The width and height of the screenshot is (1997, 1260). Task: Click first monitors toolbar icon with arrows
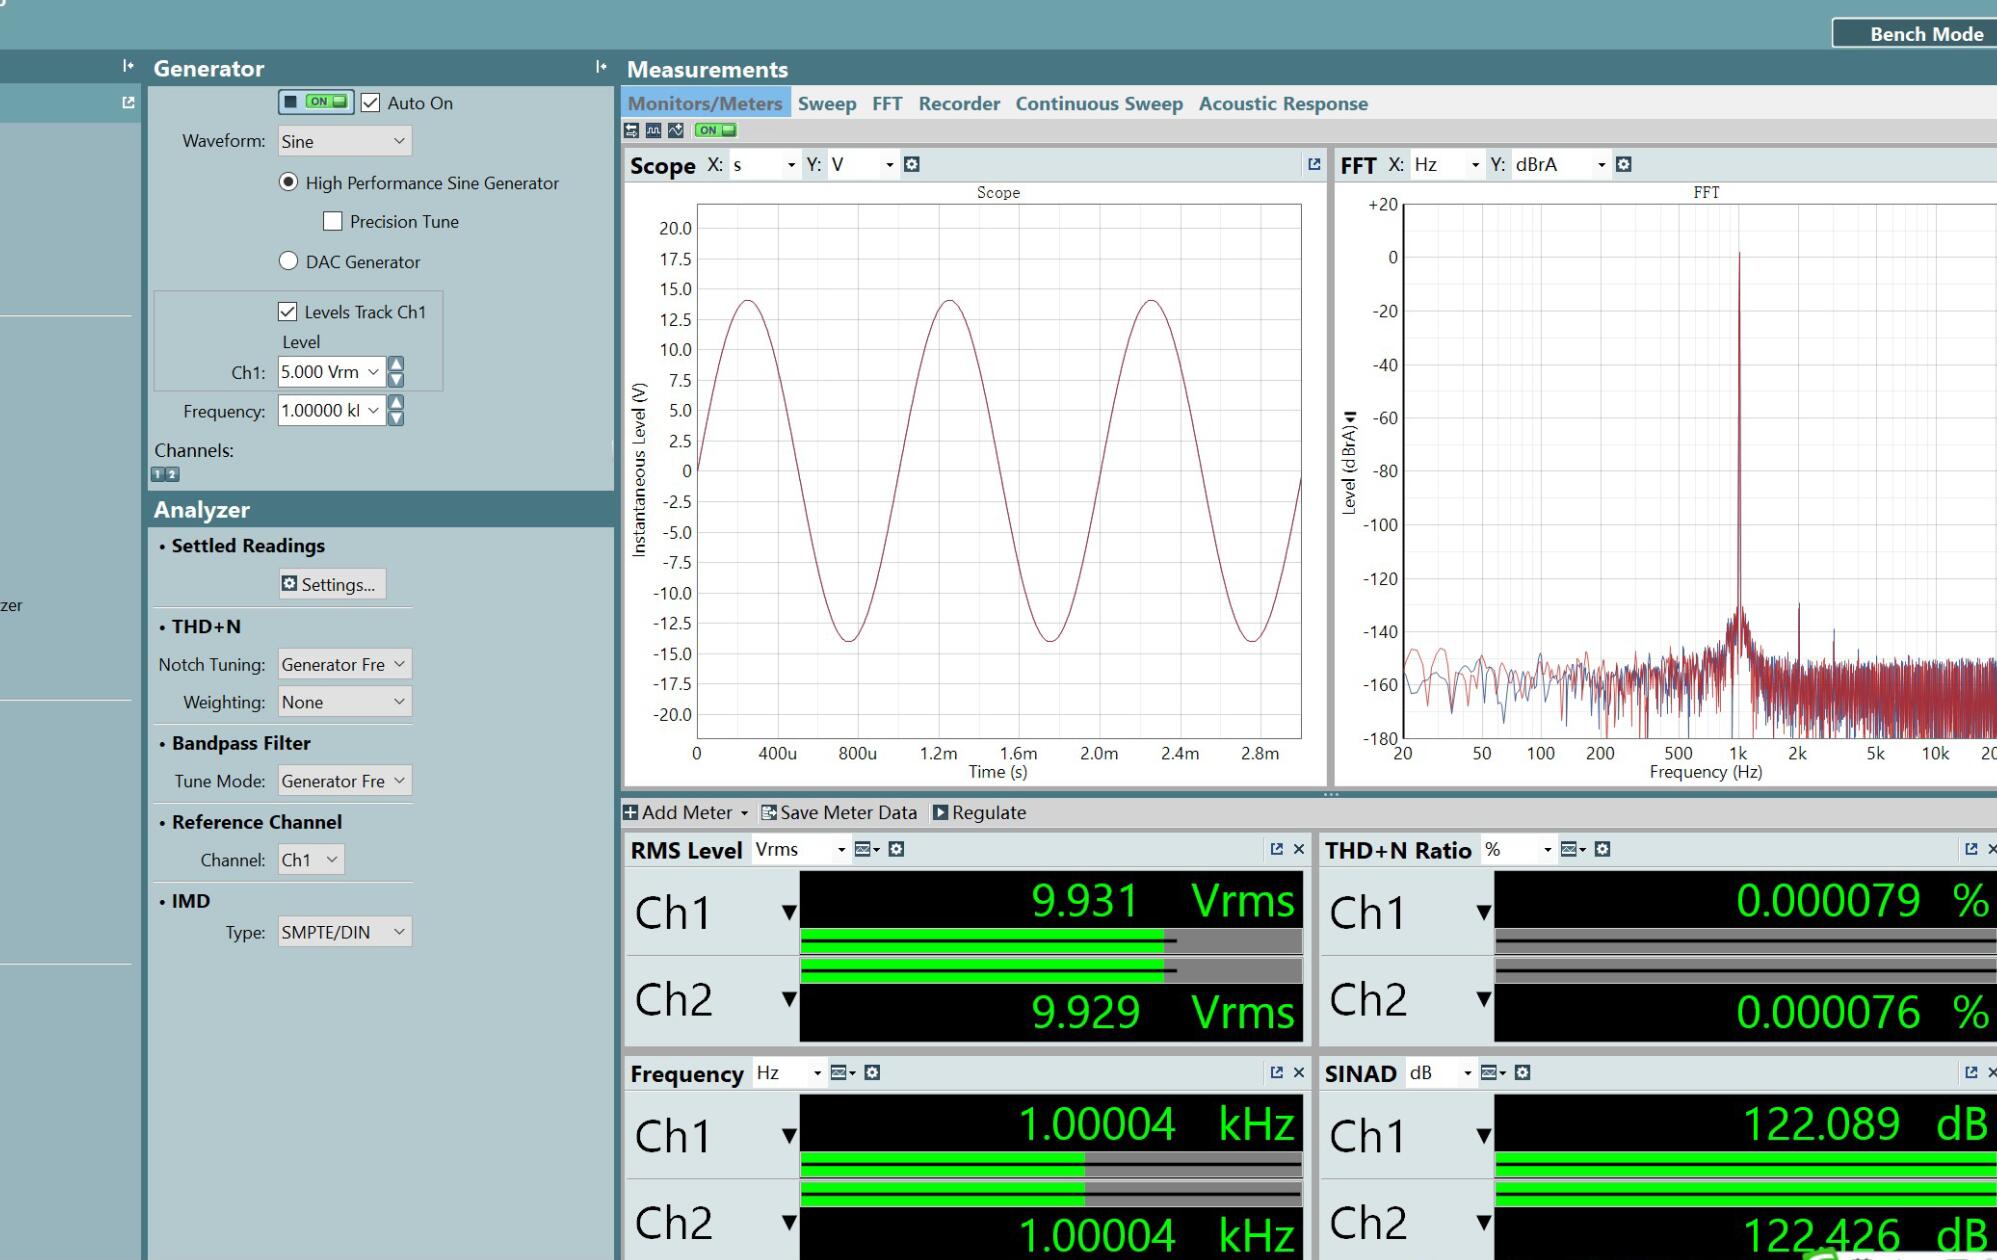[x=631, y=130]
